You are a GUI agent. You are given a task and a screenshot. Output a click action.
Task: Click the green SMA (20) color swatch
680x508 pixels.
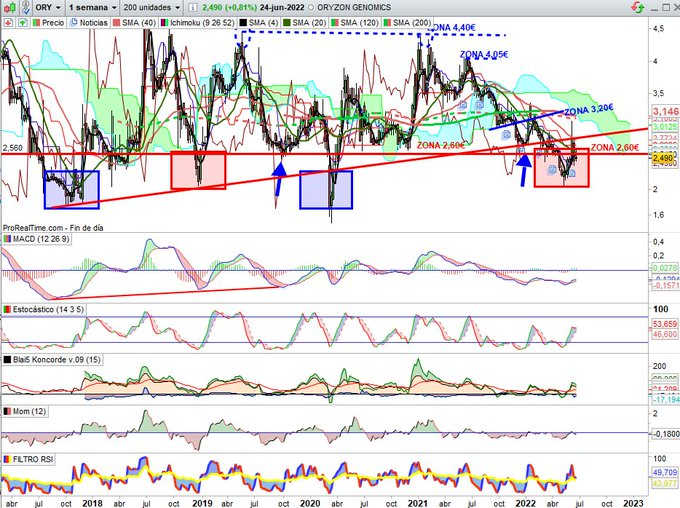pyautogui.click(x=287, y=23)
